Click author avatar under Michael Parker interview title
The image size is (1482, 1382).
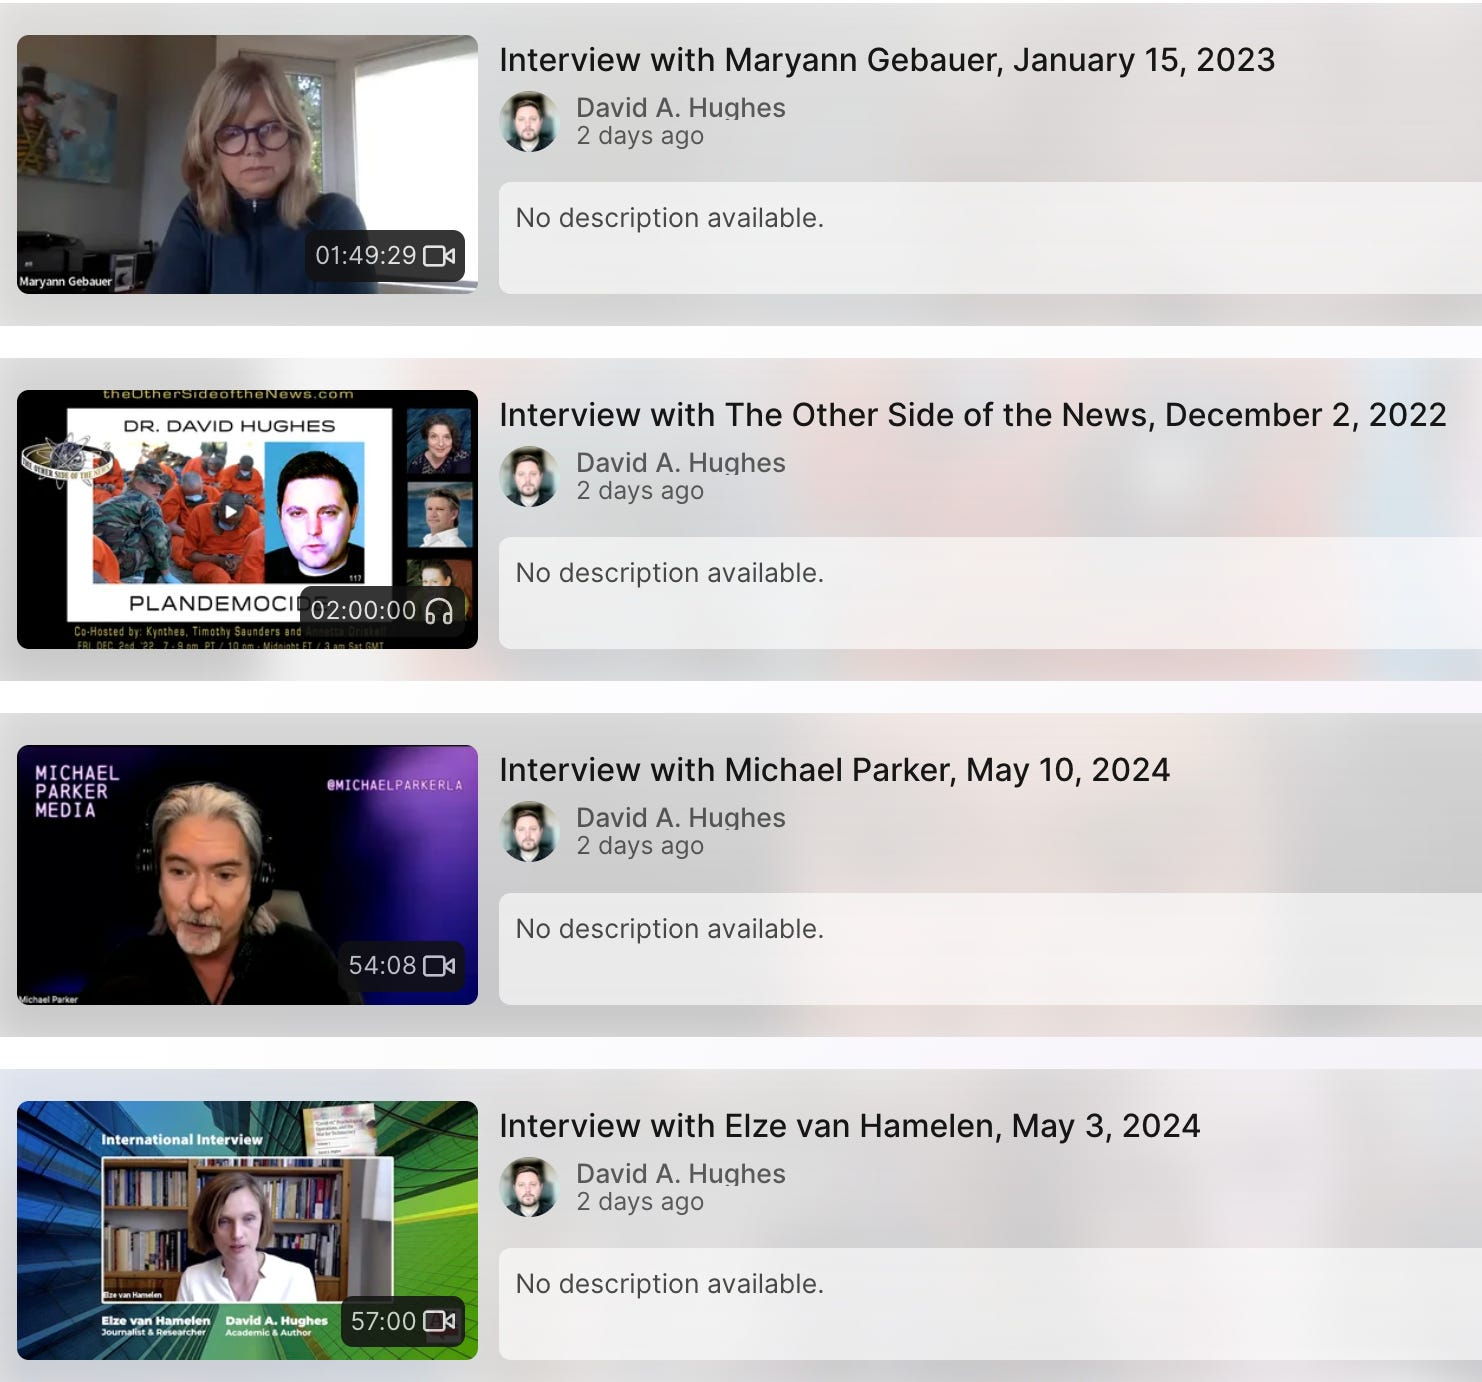pyautogui.click(x=529, y=832)
